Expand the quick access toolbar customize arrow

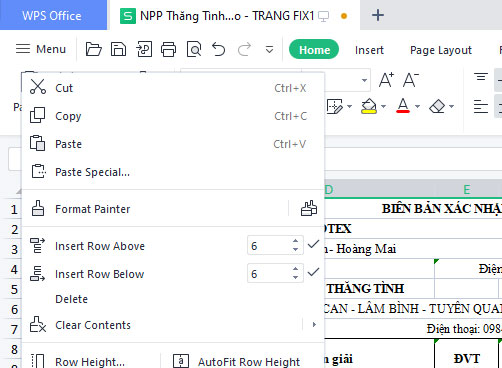click(269, 50)
